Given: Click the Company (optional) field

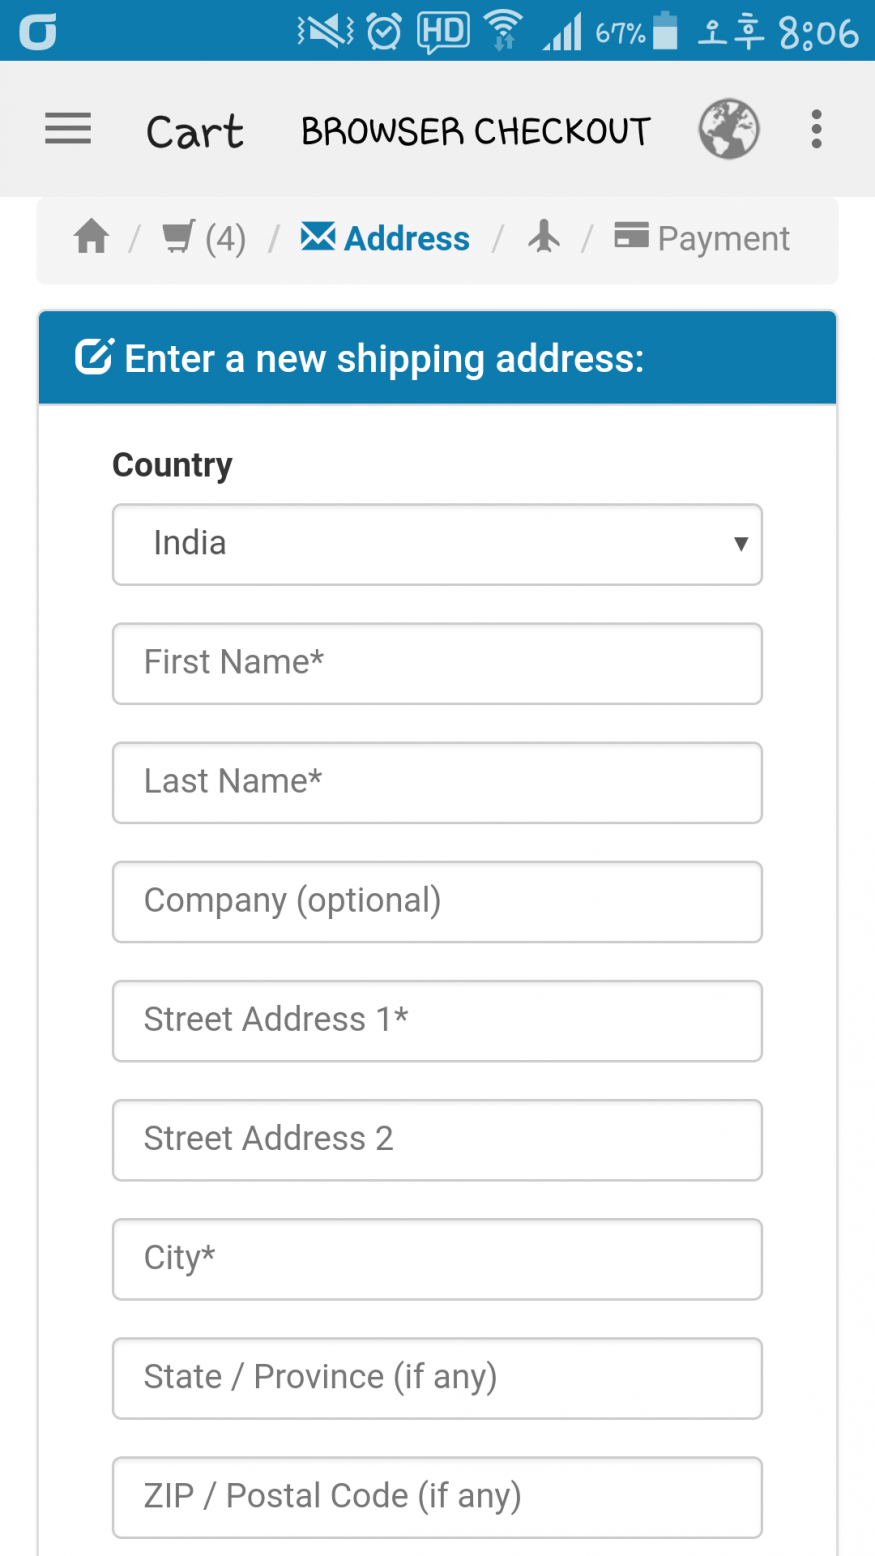Looking at the screenshot, I should click(437, 901).
